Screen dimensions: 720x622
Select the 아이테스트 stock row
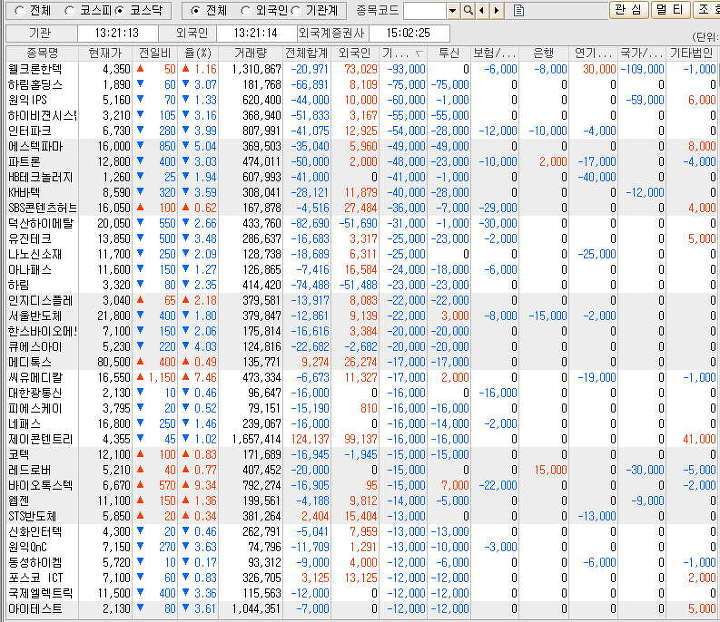pyautogui.click(x=362, y=609)
